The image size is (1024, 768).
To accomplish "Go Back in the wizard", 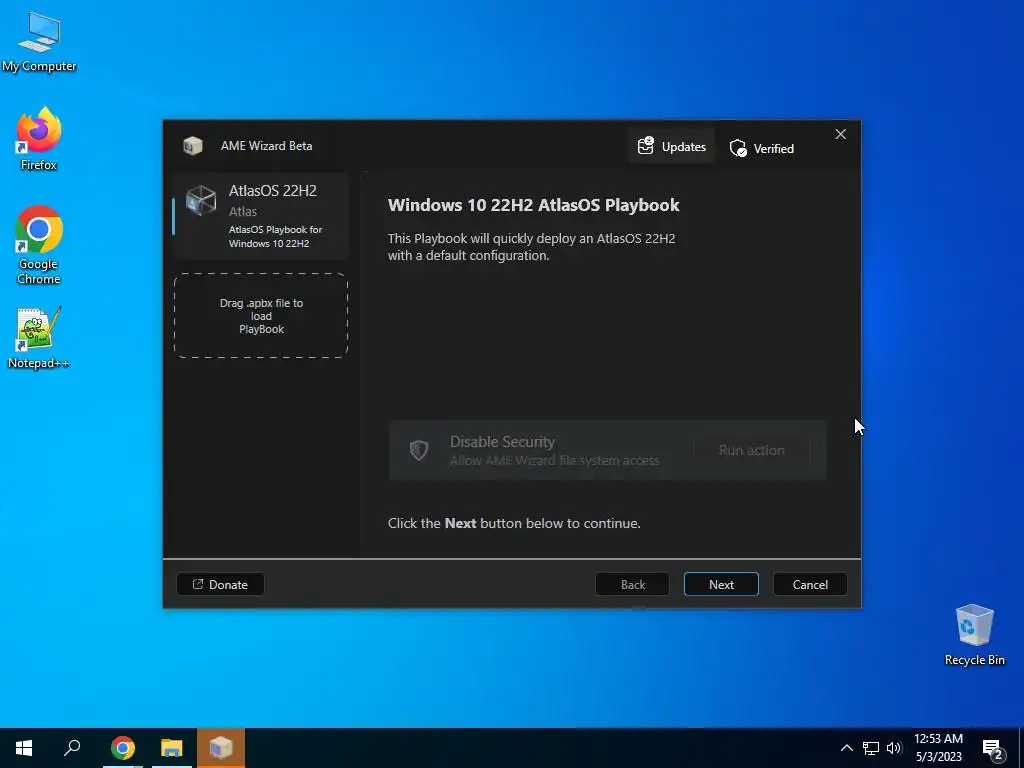I will pos(632,584).
